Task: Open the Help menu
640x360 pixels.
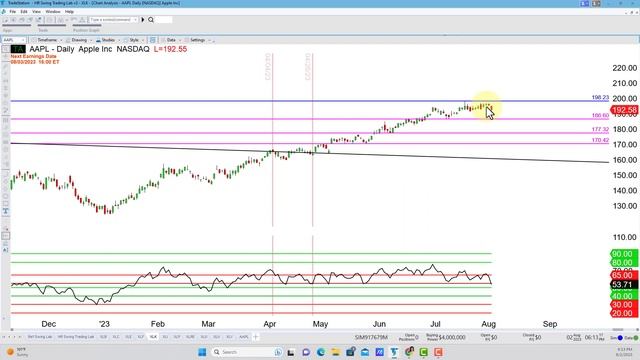Action: coord(69,11)
